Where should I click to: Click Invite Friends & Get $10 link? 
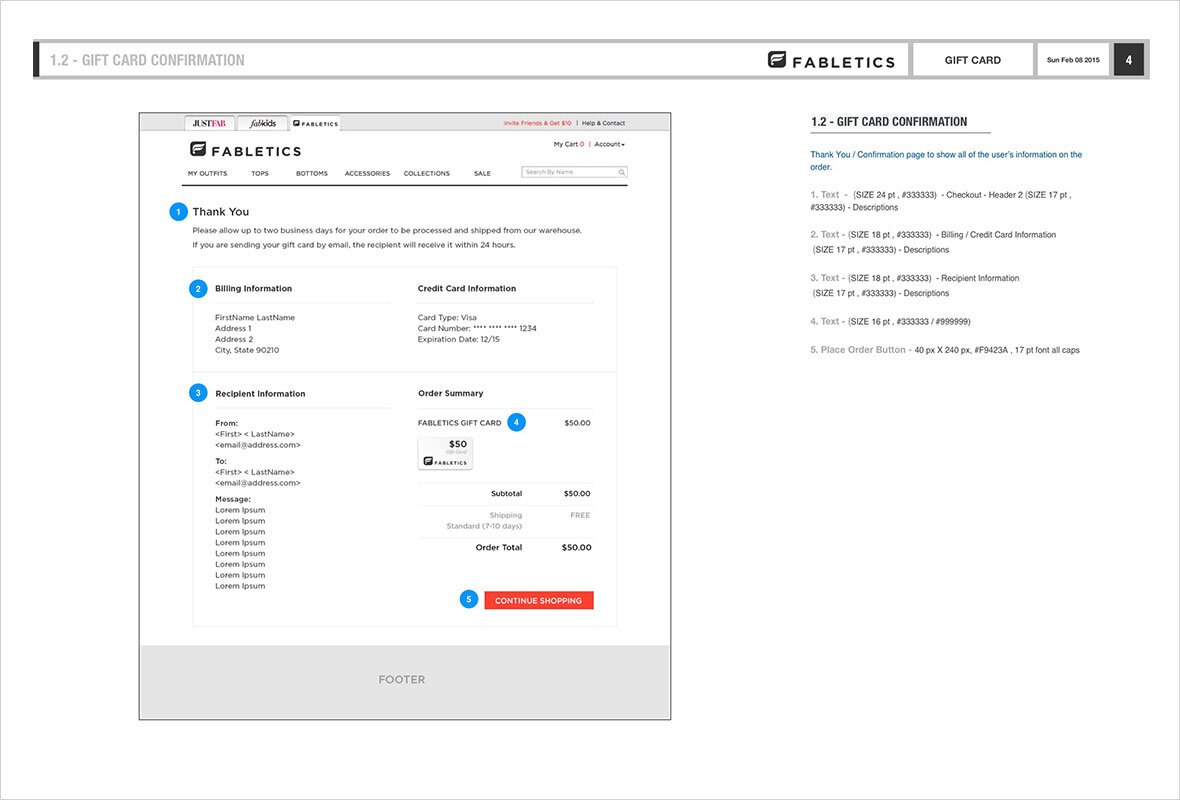[x=537, y=123]
